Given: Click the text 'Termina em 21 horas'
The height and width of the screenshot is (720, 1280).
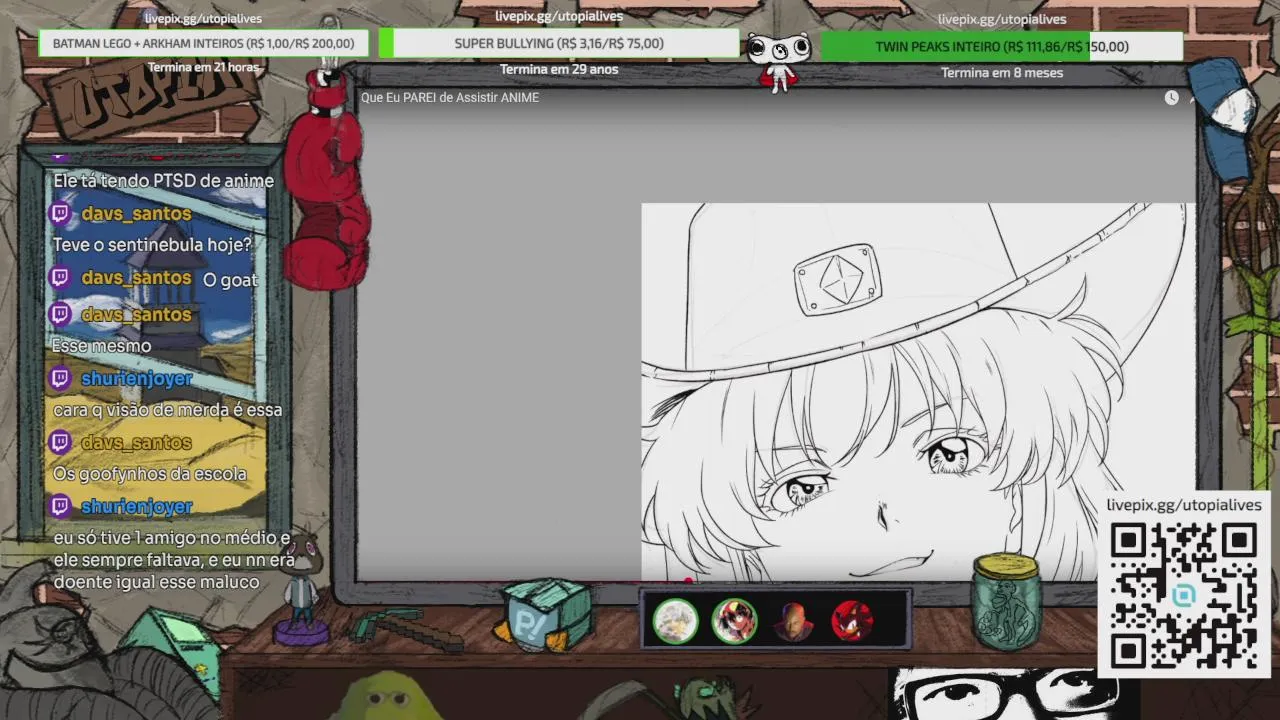Looking at the screenshot, I should pyautogui.click(x=203, y=67).
